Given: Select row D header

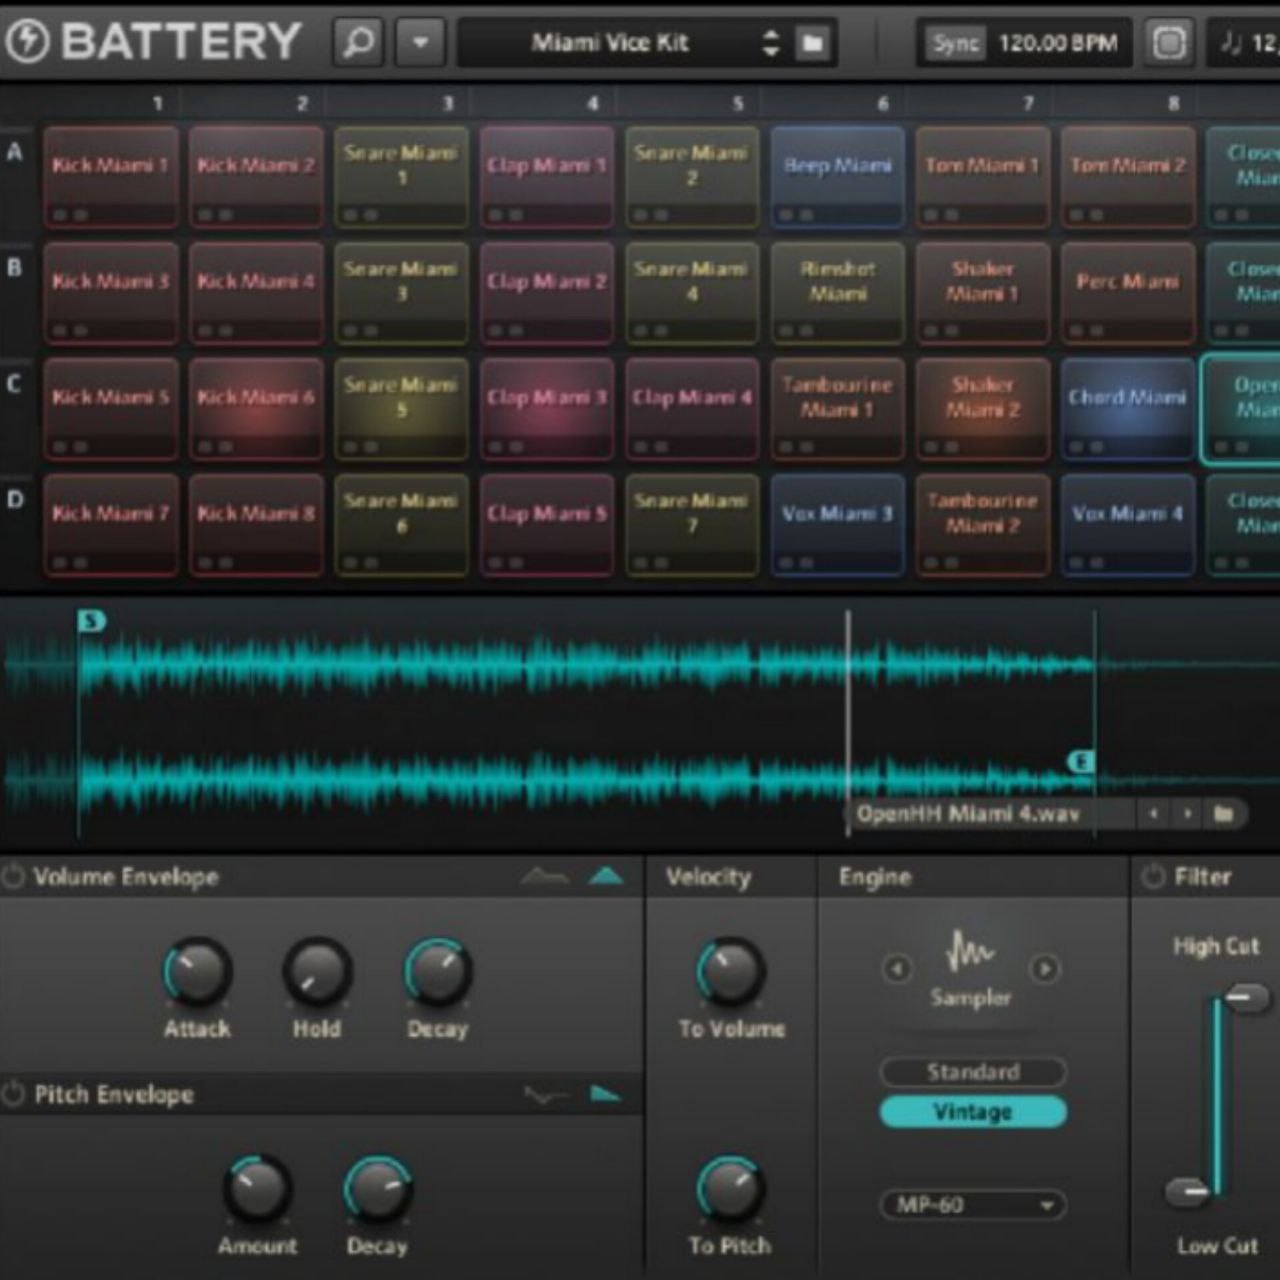Looking at the screenshot, I should point(15,500).
